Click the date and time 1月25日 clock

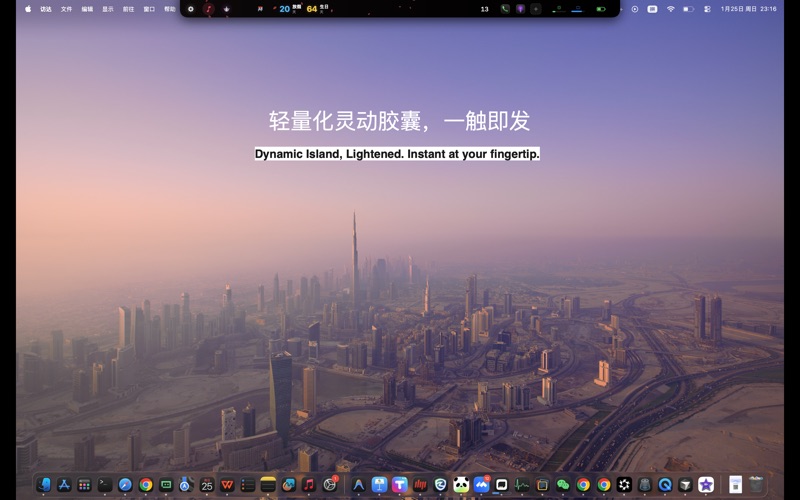coord(748,9)
